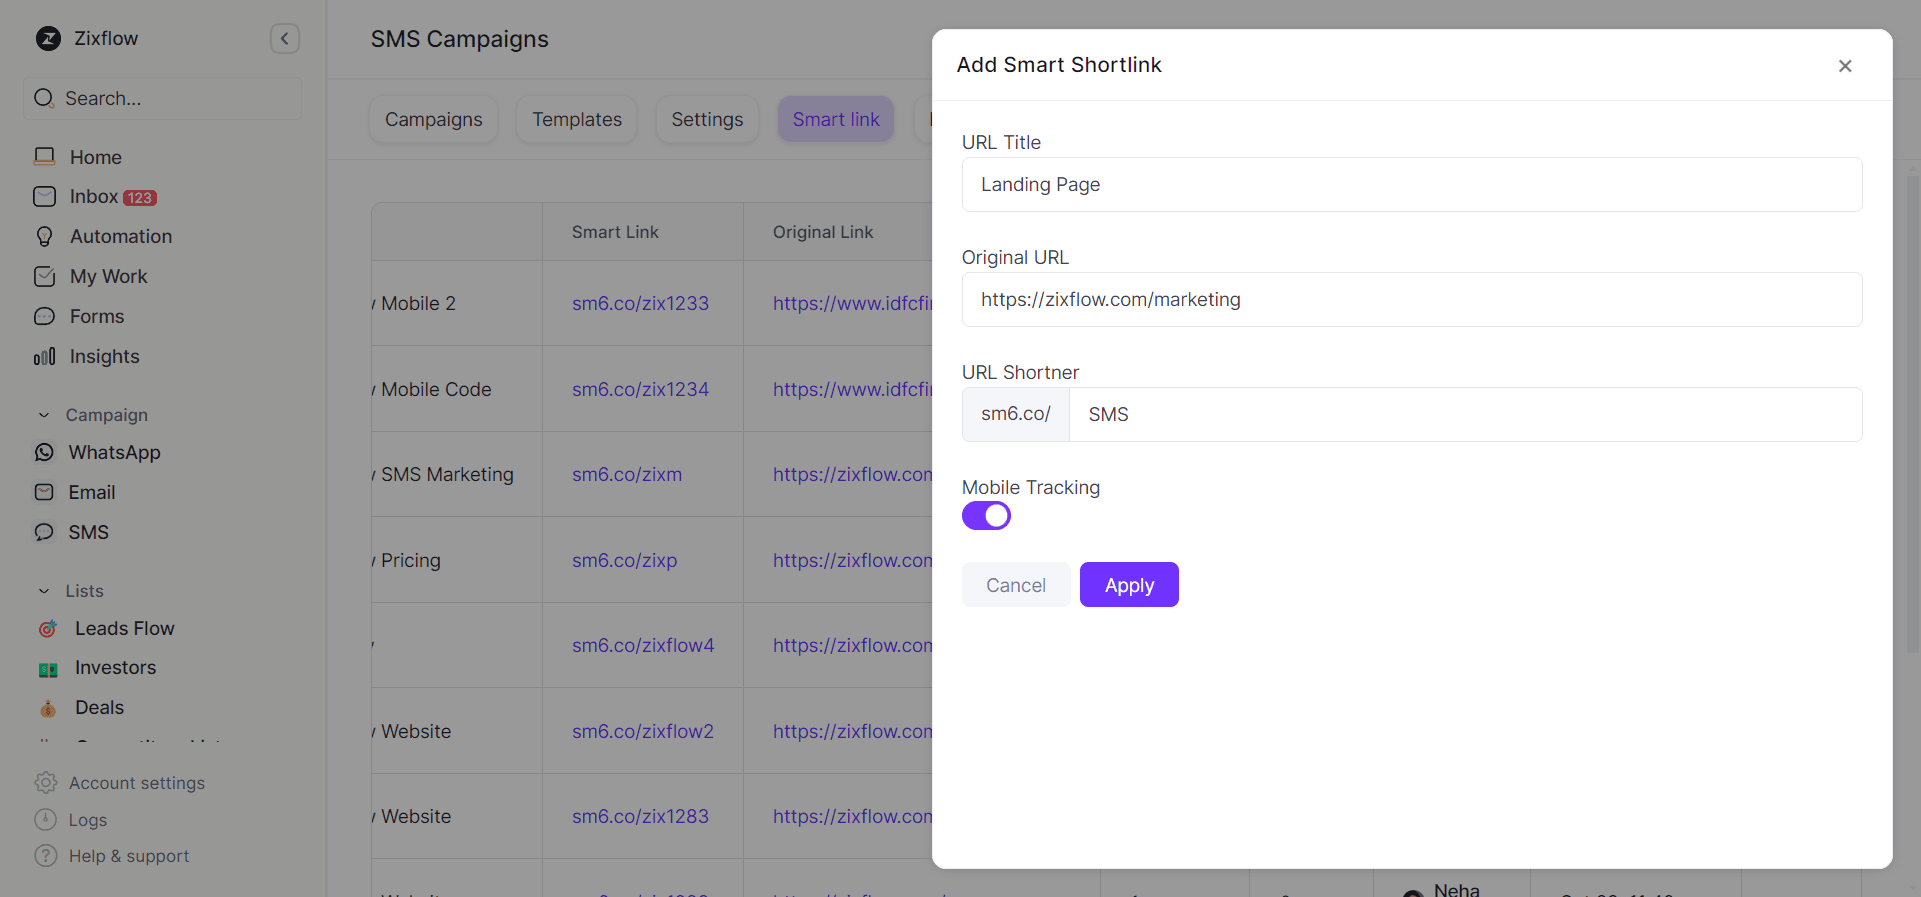Switch to the Campaigns tab
The image size is (1921, 897).
click(x=433, y=120)
